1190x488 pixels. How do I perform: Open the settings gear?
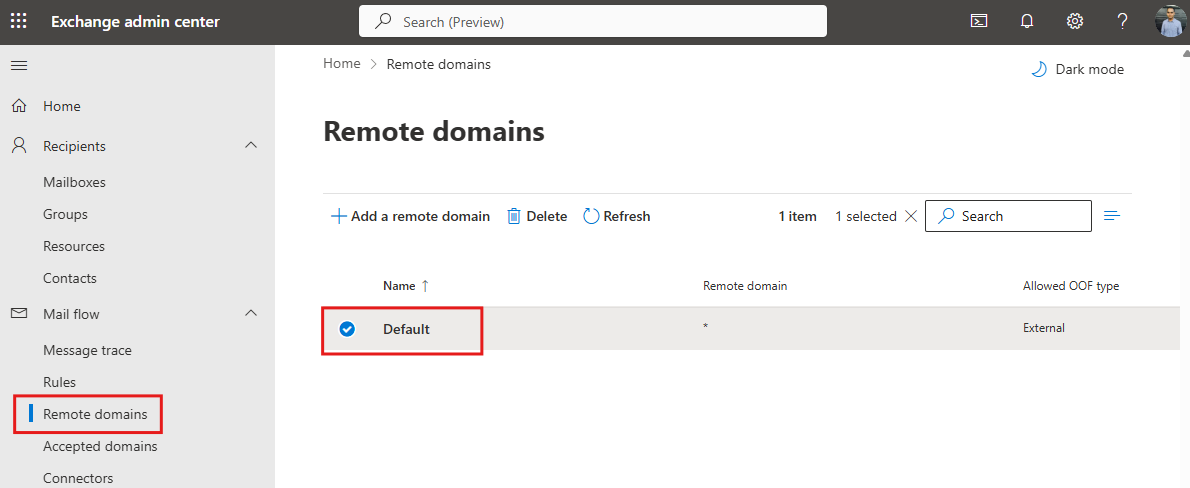tap(1075, 21)
